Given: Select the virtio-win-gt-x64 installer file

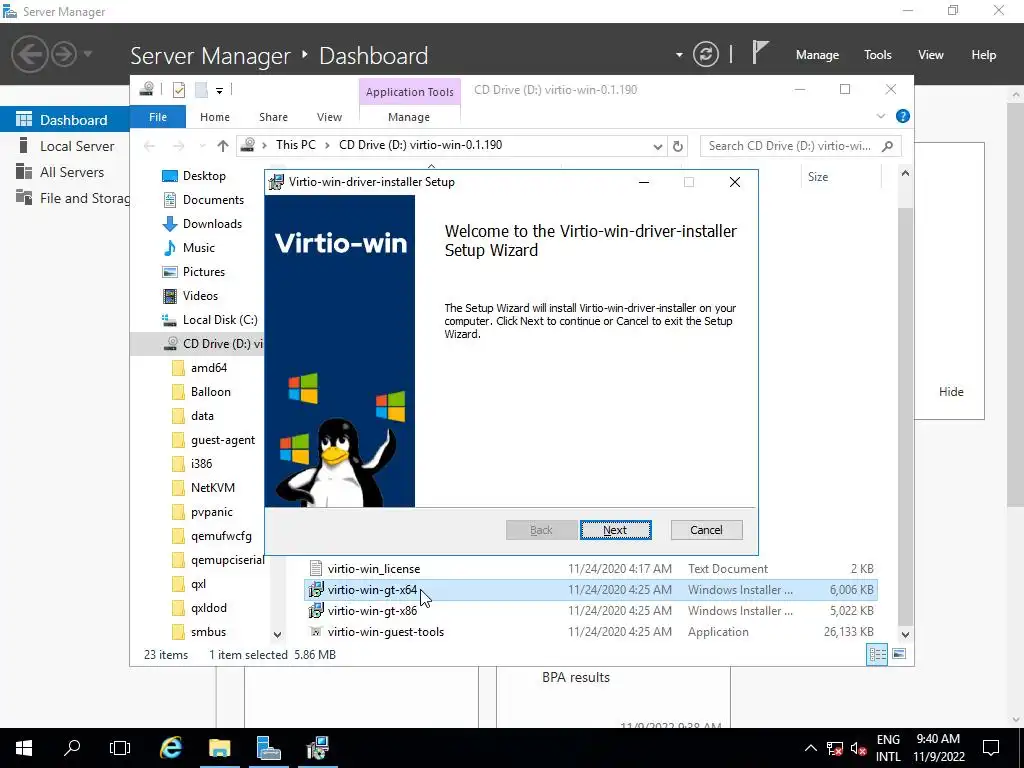Looking at the screenshot, I should coord(591,590).
